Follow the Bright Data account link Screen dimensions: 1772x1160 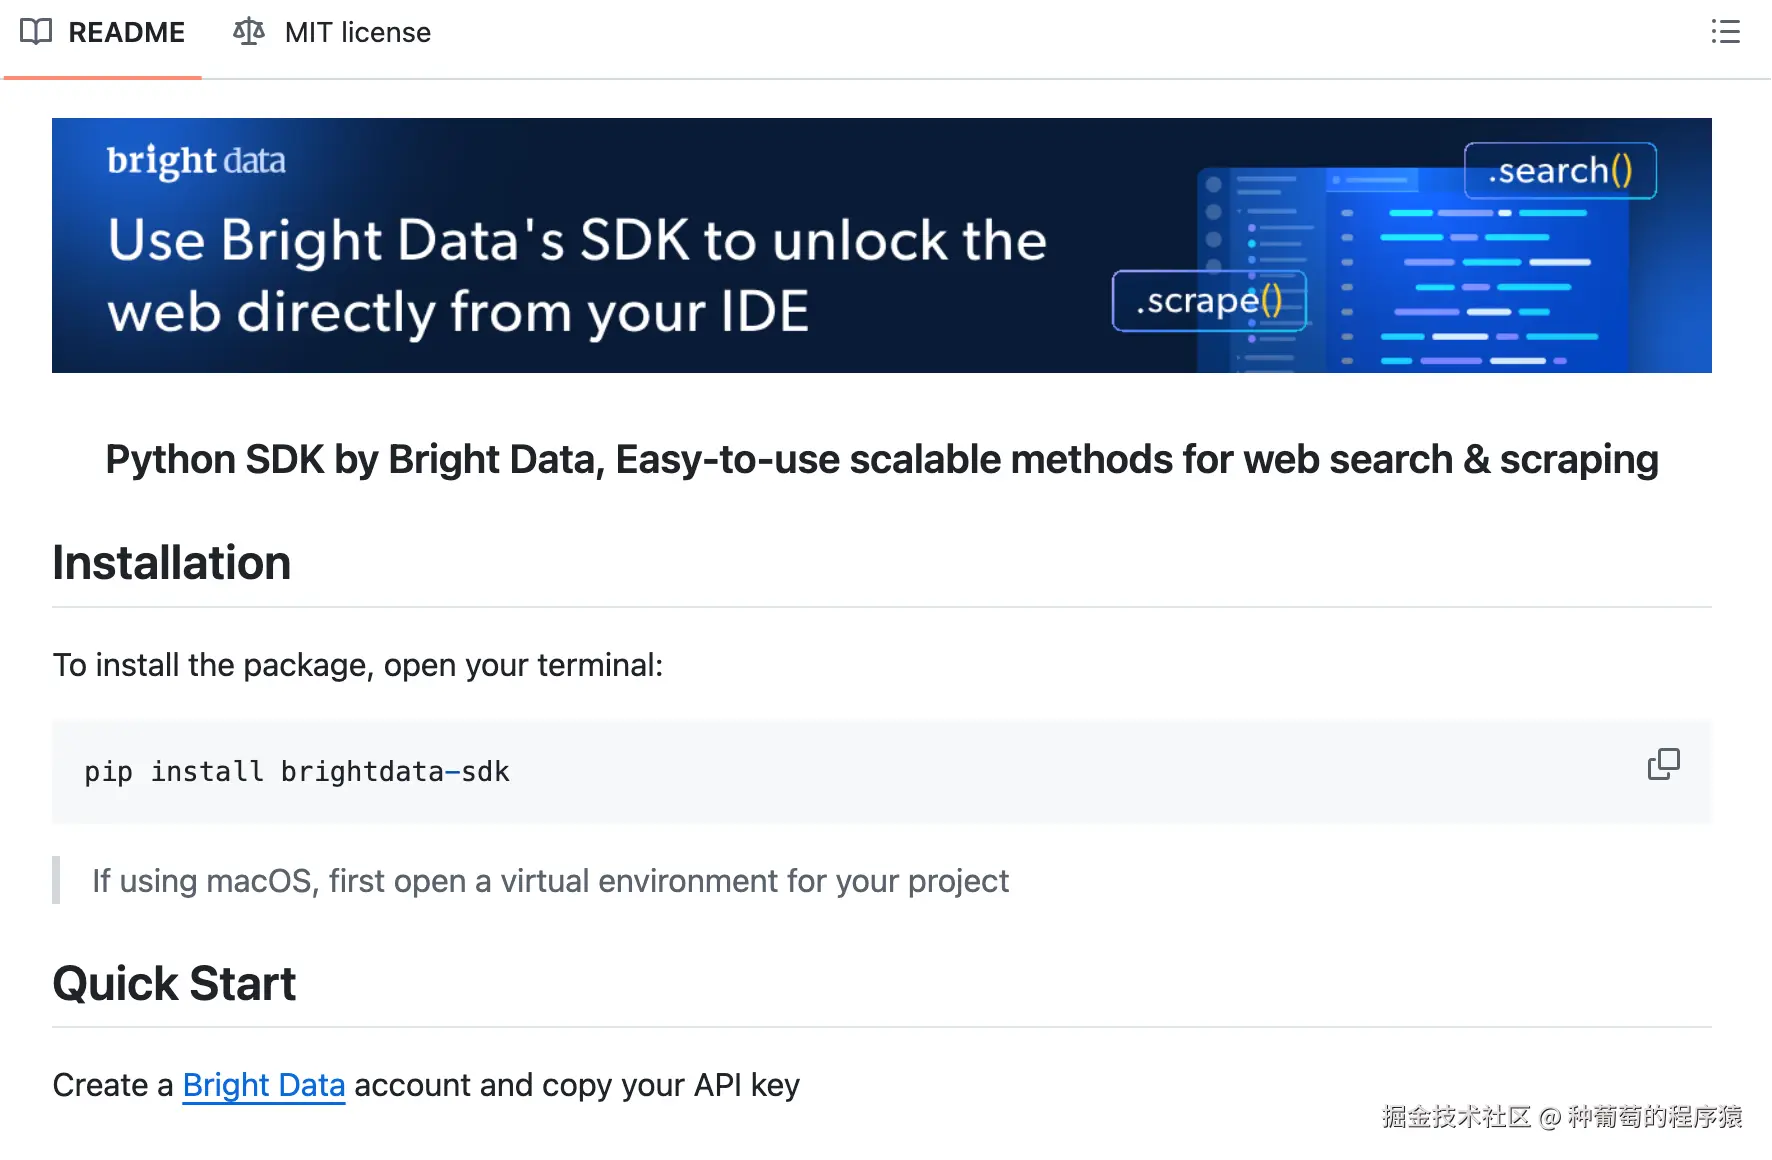264,1085
